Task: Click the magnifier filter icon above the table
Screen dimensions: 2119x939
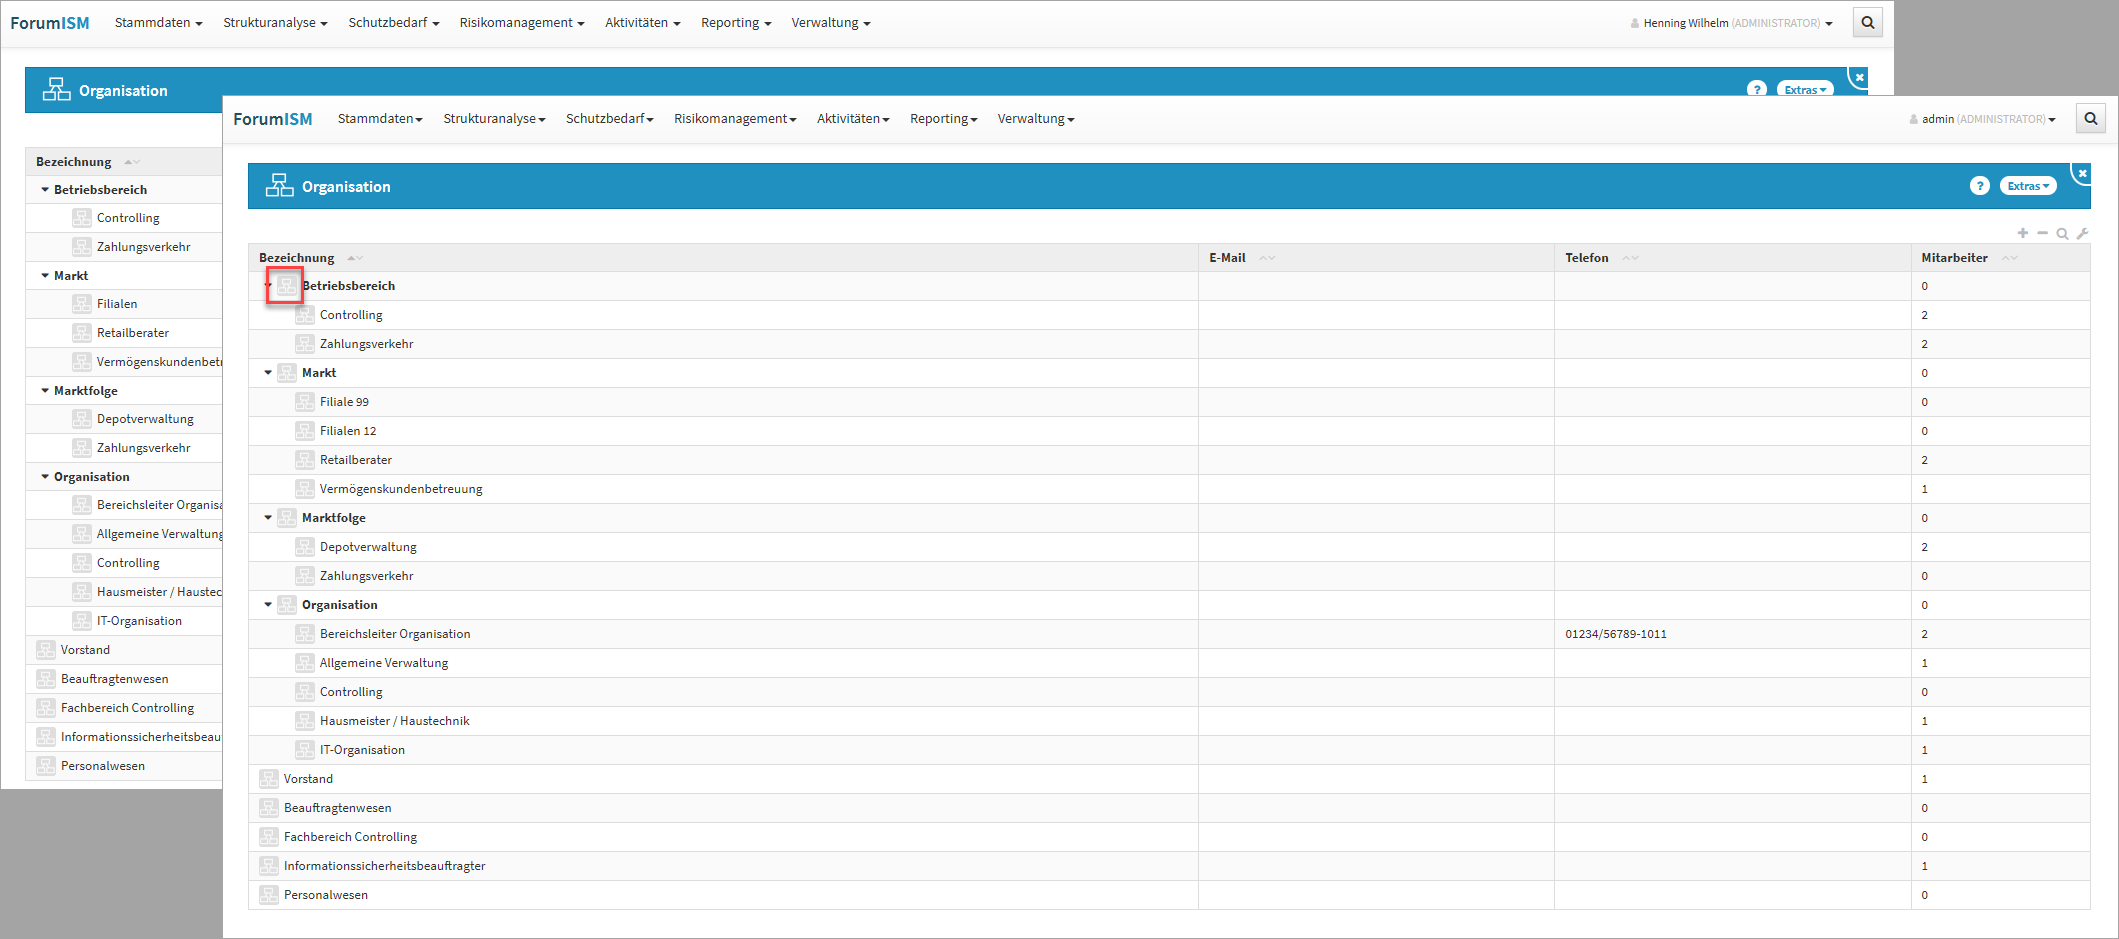Action: 2062,234
